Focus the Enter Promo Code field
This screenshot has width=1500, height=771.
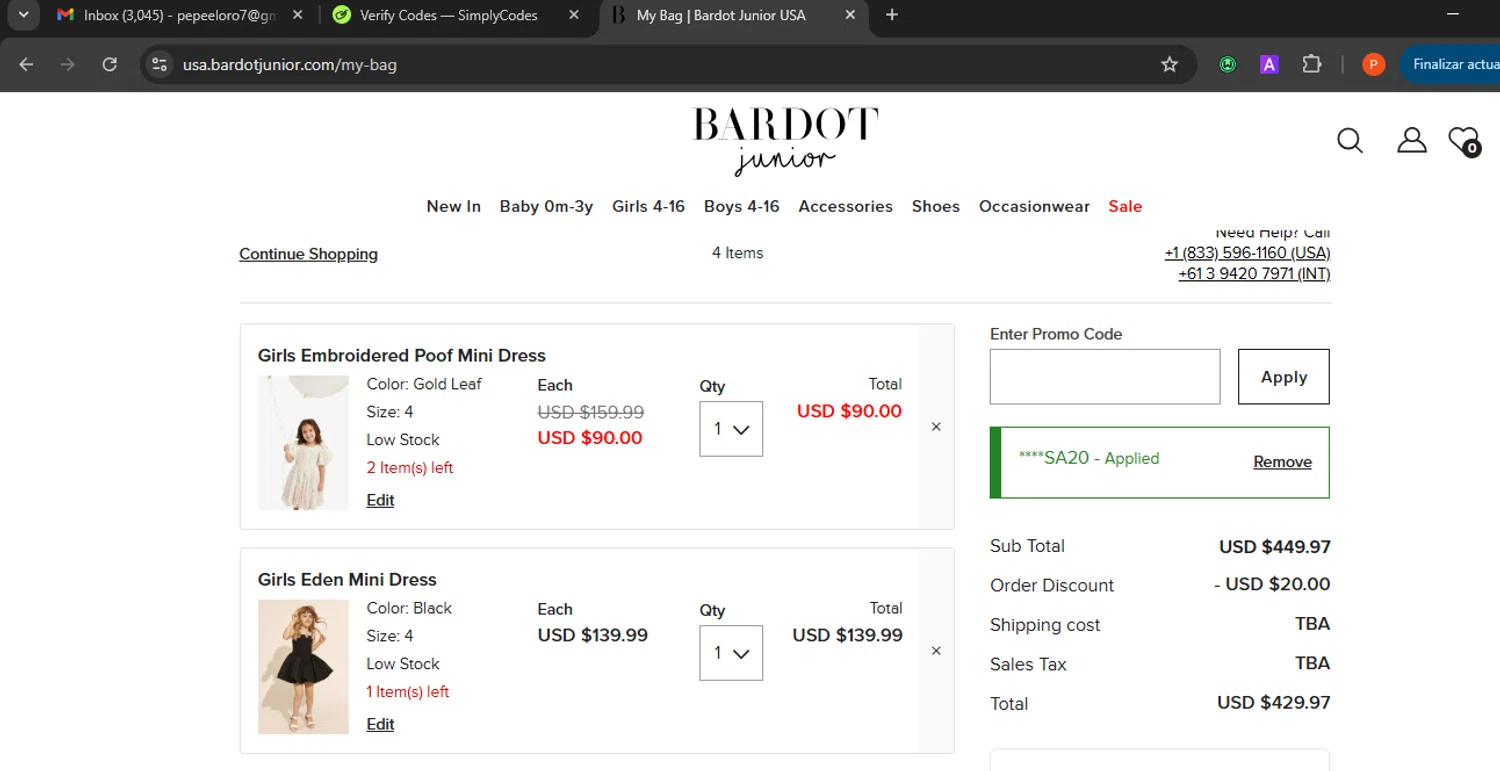(1105, 377)
